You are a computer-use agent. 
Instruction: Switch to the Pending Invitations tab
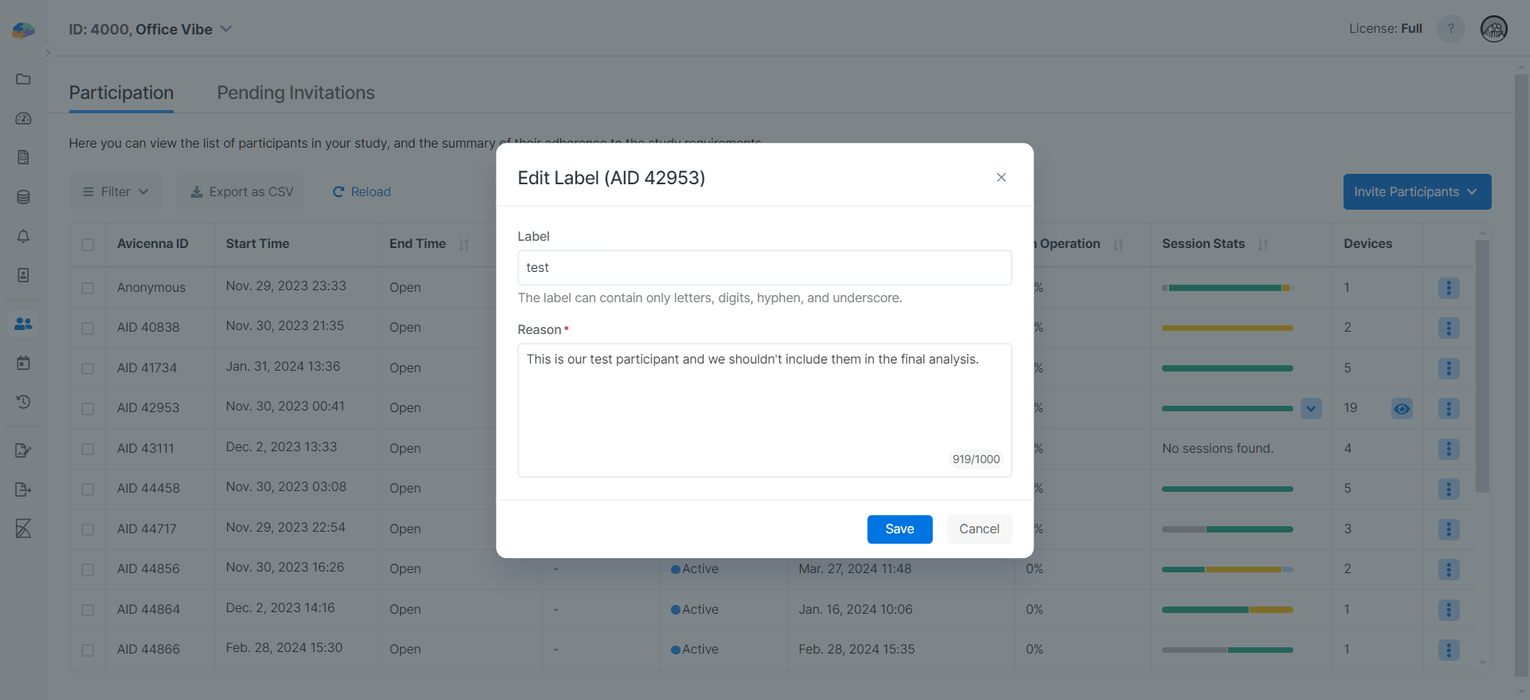(295, 92)
